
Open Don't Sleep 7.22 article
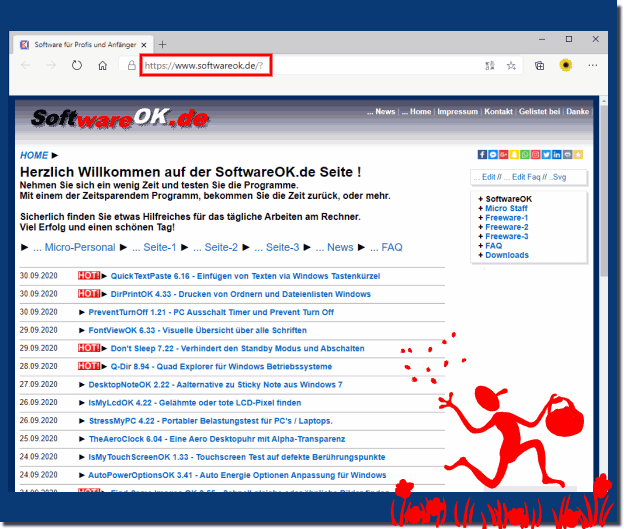point(237,348)
